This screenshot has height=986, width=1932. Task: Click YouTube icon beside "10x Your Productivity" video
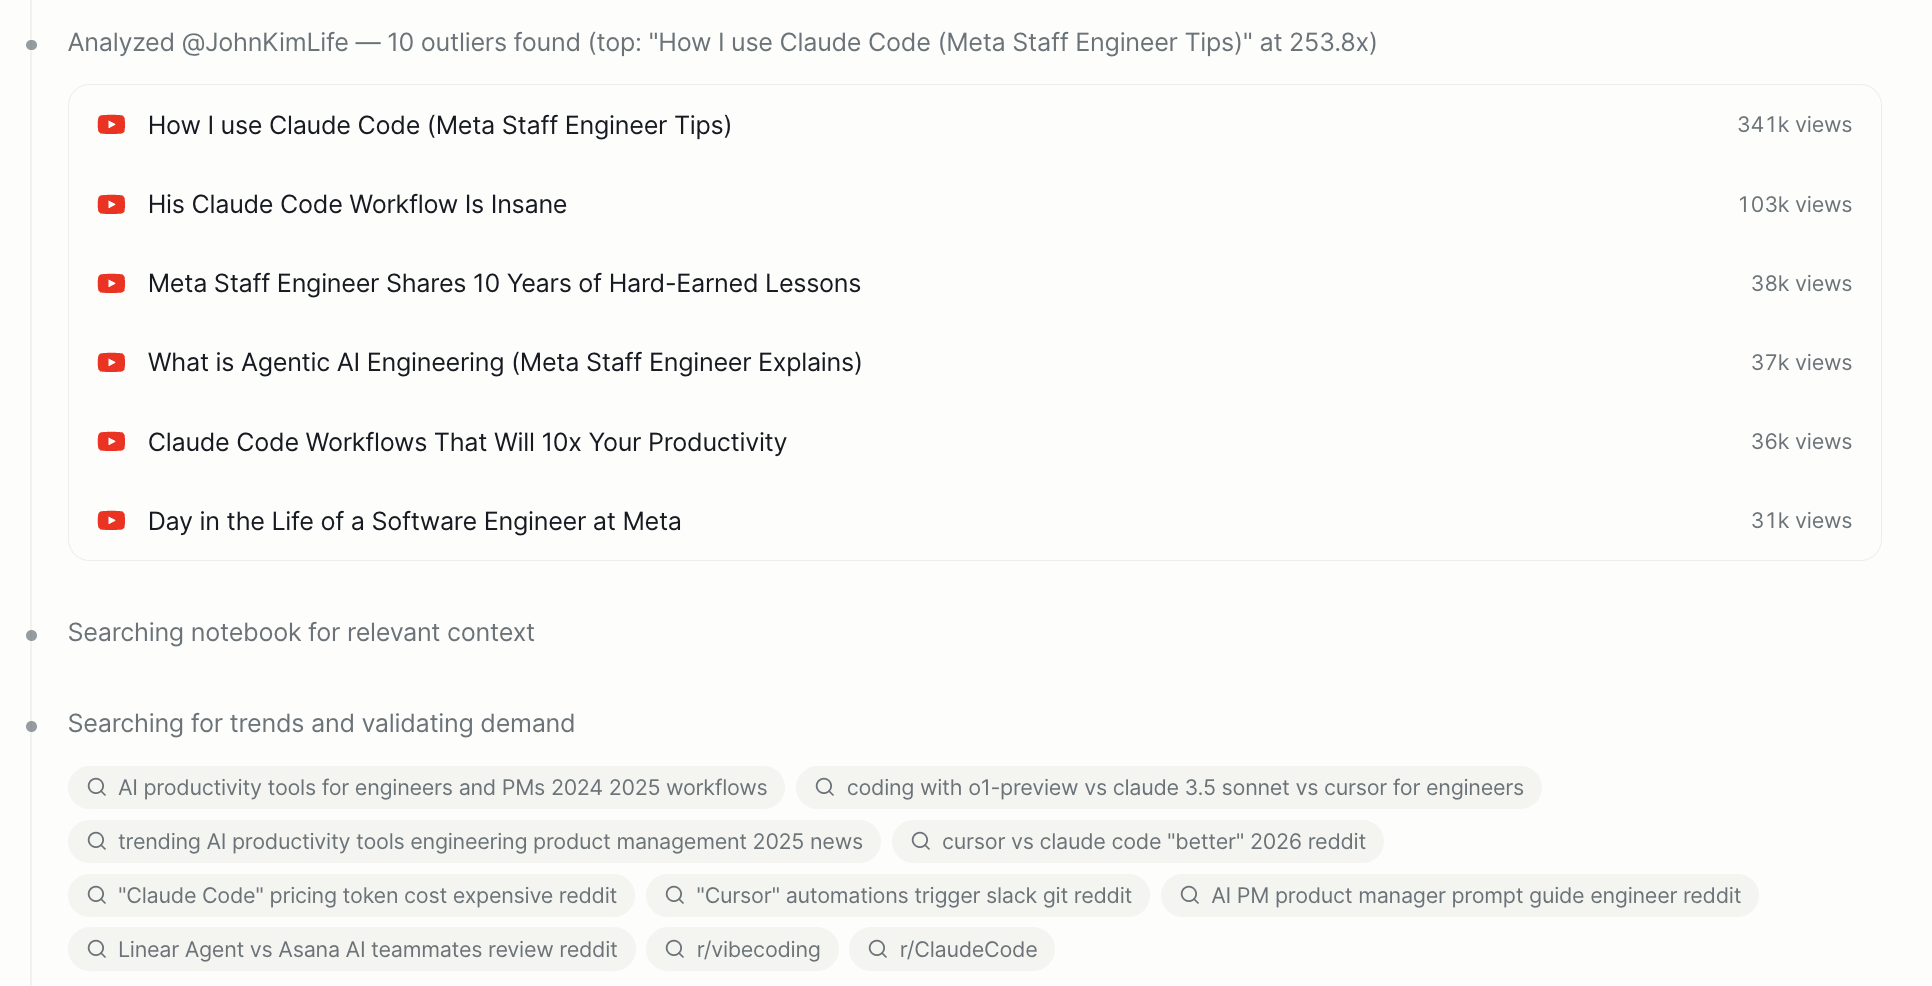click(111, 441)
